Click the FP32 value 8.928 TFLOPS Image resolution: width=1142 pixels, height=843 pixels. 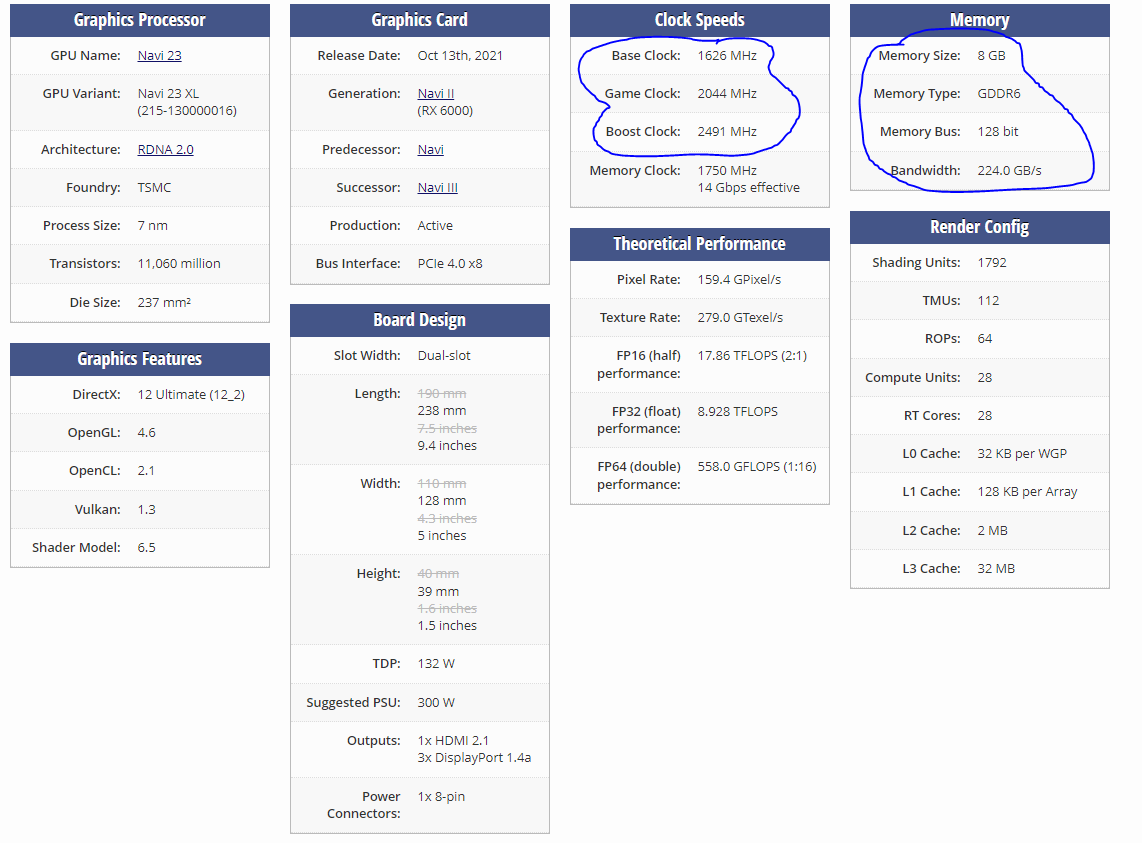click(738, 412)
